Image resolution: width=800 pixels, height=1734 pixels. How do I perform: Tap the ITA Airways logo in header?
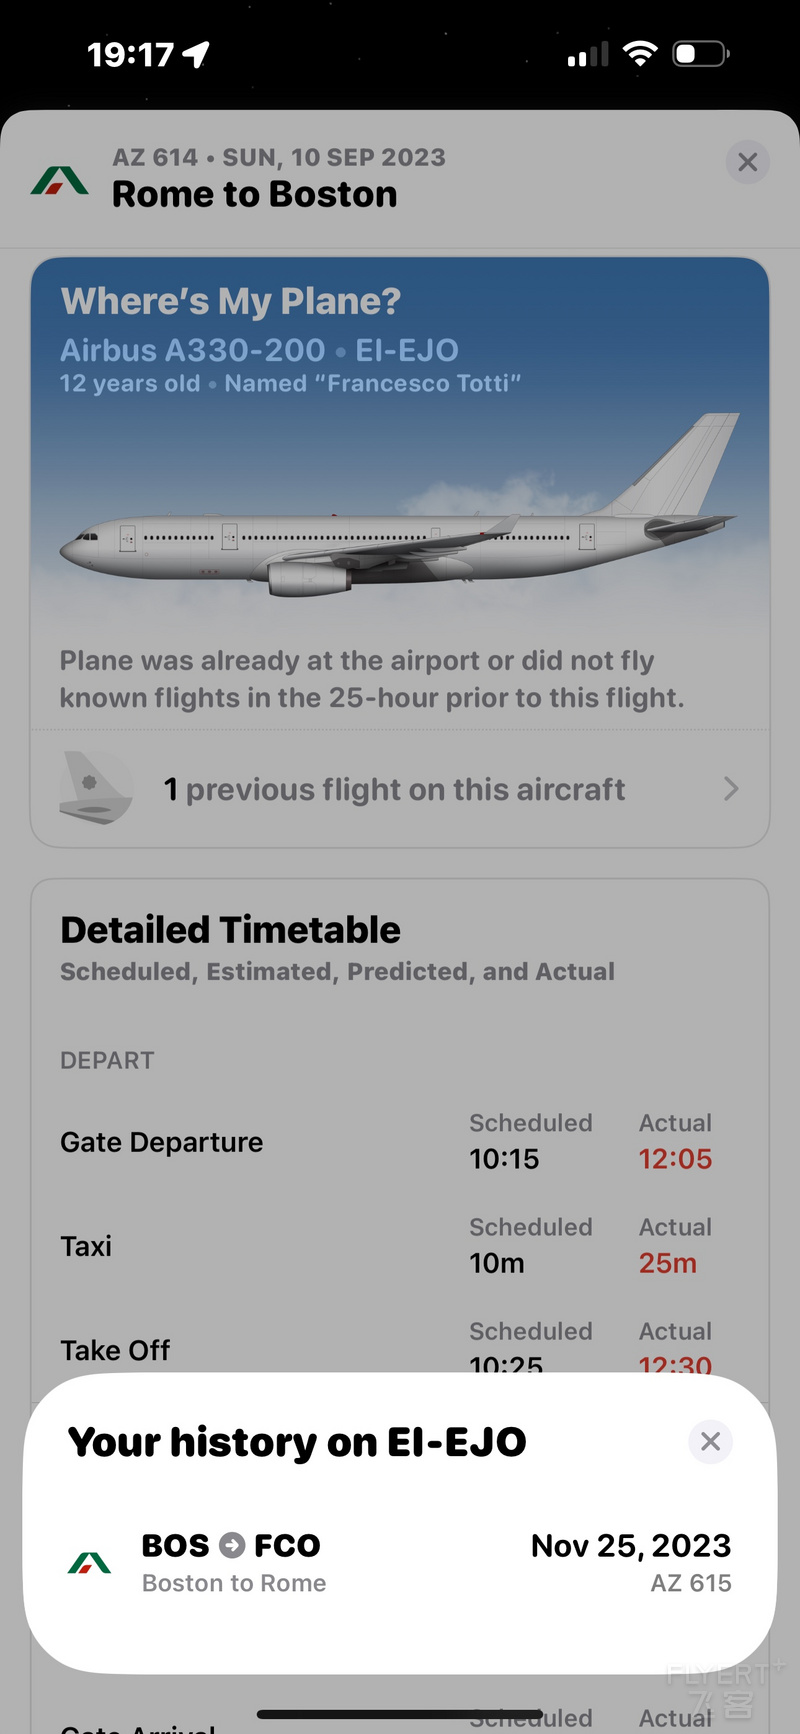60,180
